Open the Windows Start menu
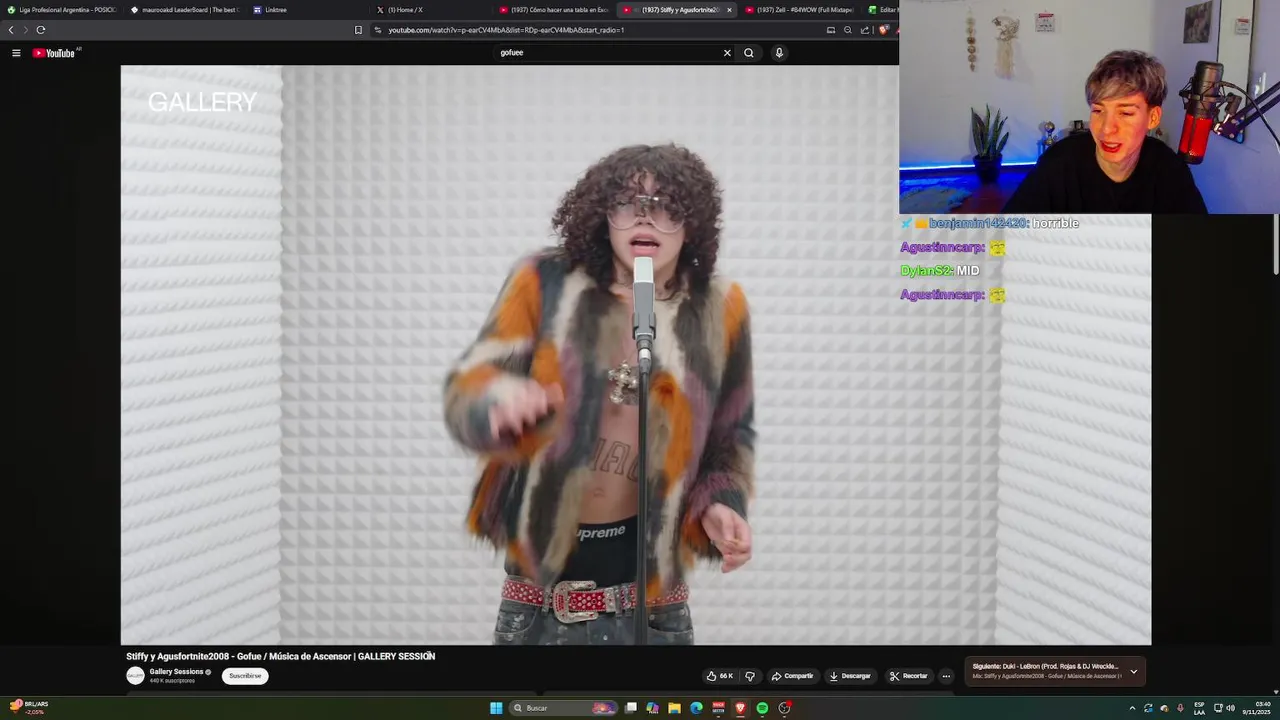 pyautogui.click(x=496, y=708)
